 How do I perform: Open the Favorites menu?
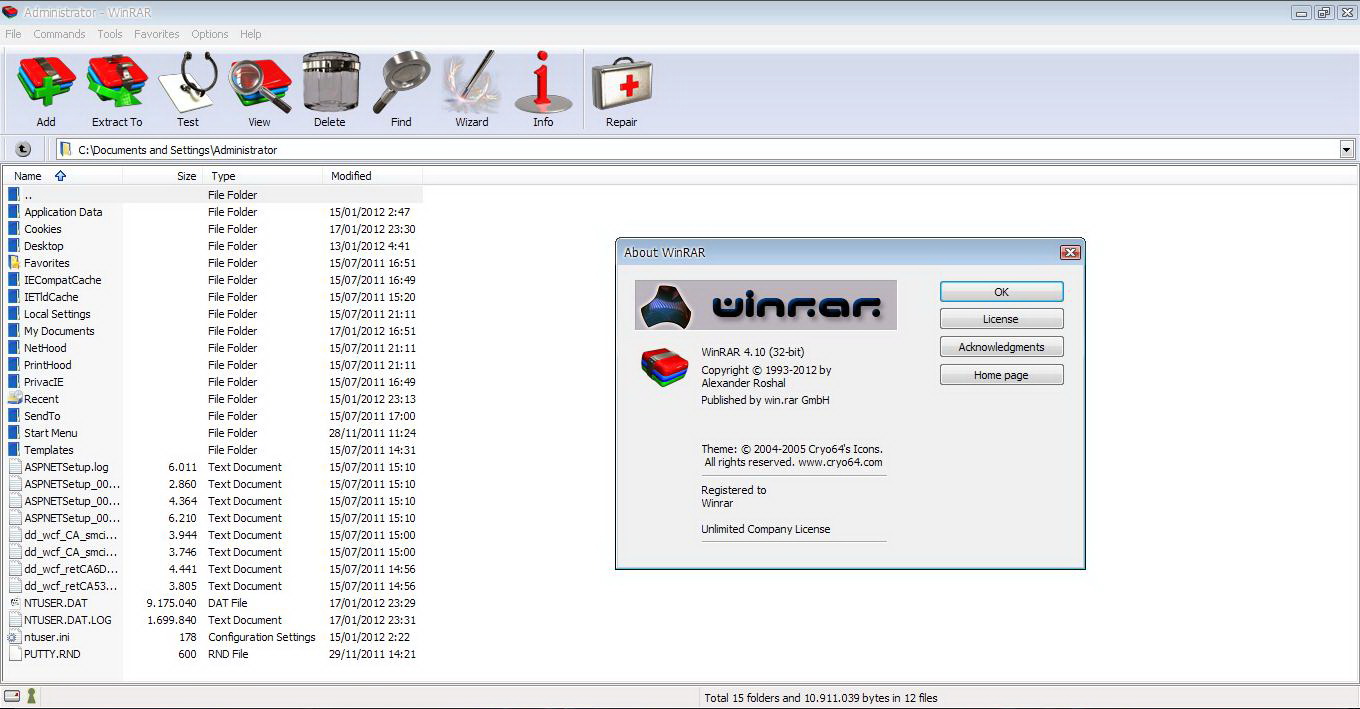pyautogui.click(x=156, y=33)
